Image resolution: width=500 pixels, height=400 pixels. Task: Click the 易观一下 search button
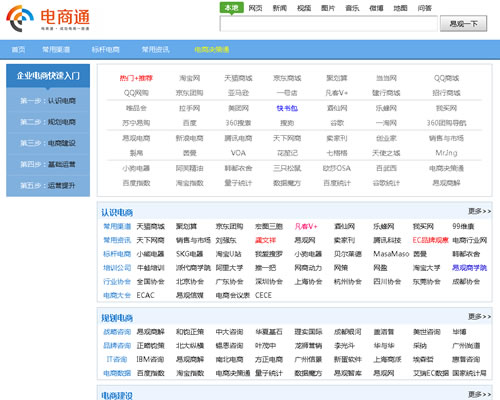pos(463,24)
